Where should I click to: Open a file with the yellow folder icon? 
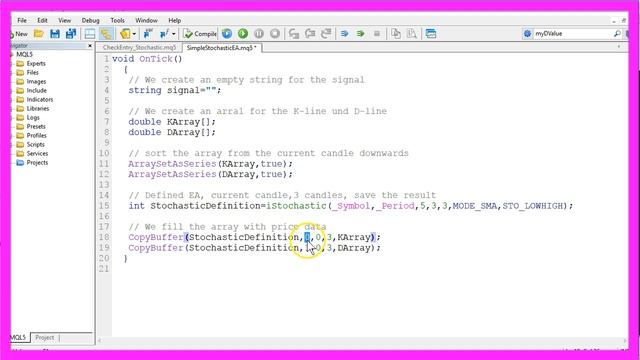pyautogui.click(x=39, y=33)
